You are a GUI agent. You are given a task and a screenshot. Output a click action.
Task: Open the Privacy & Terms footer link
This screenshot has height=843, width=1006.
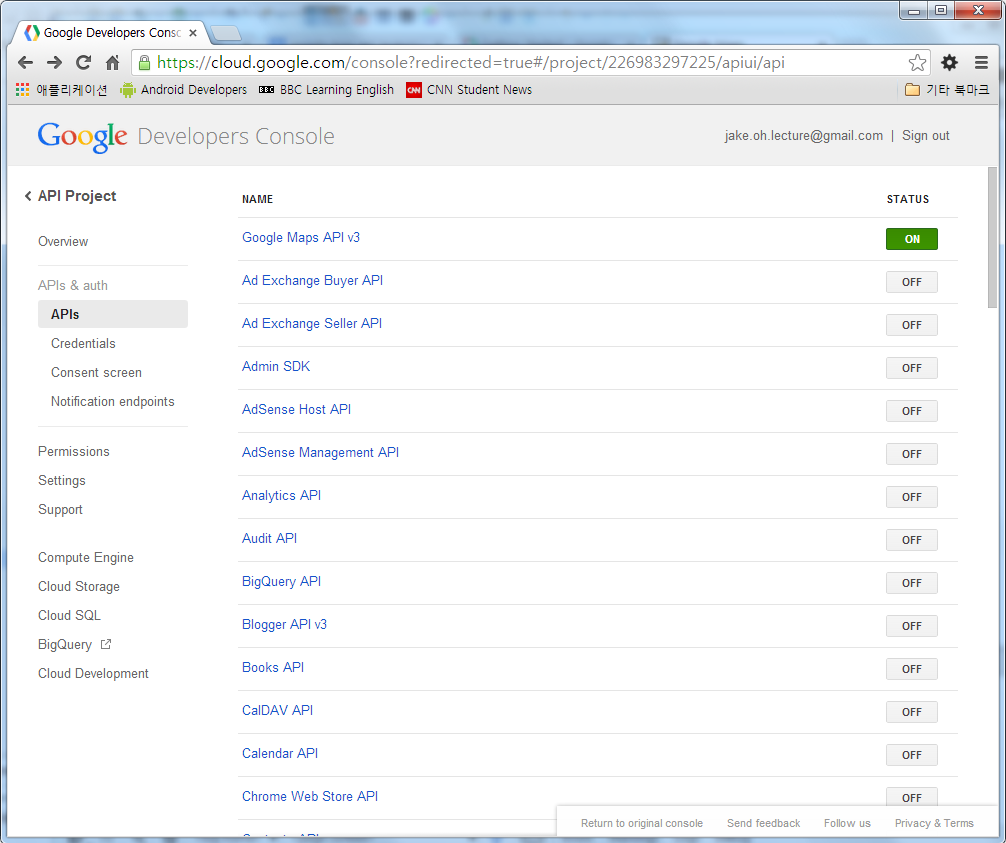934,823
